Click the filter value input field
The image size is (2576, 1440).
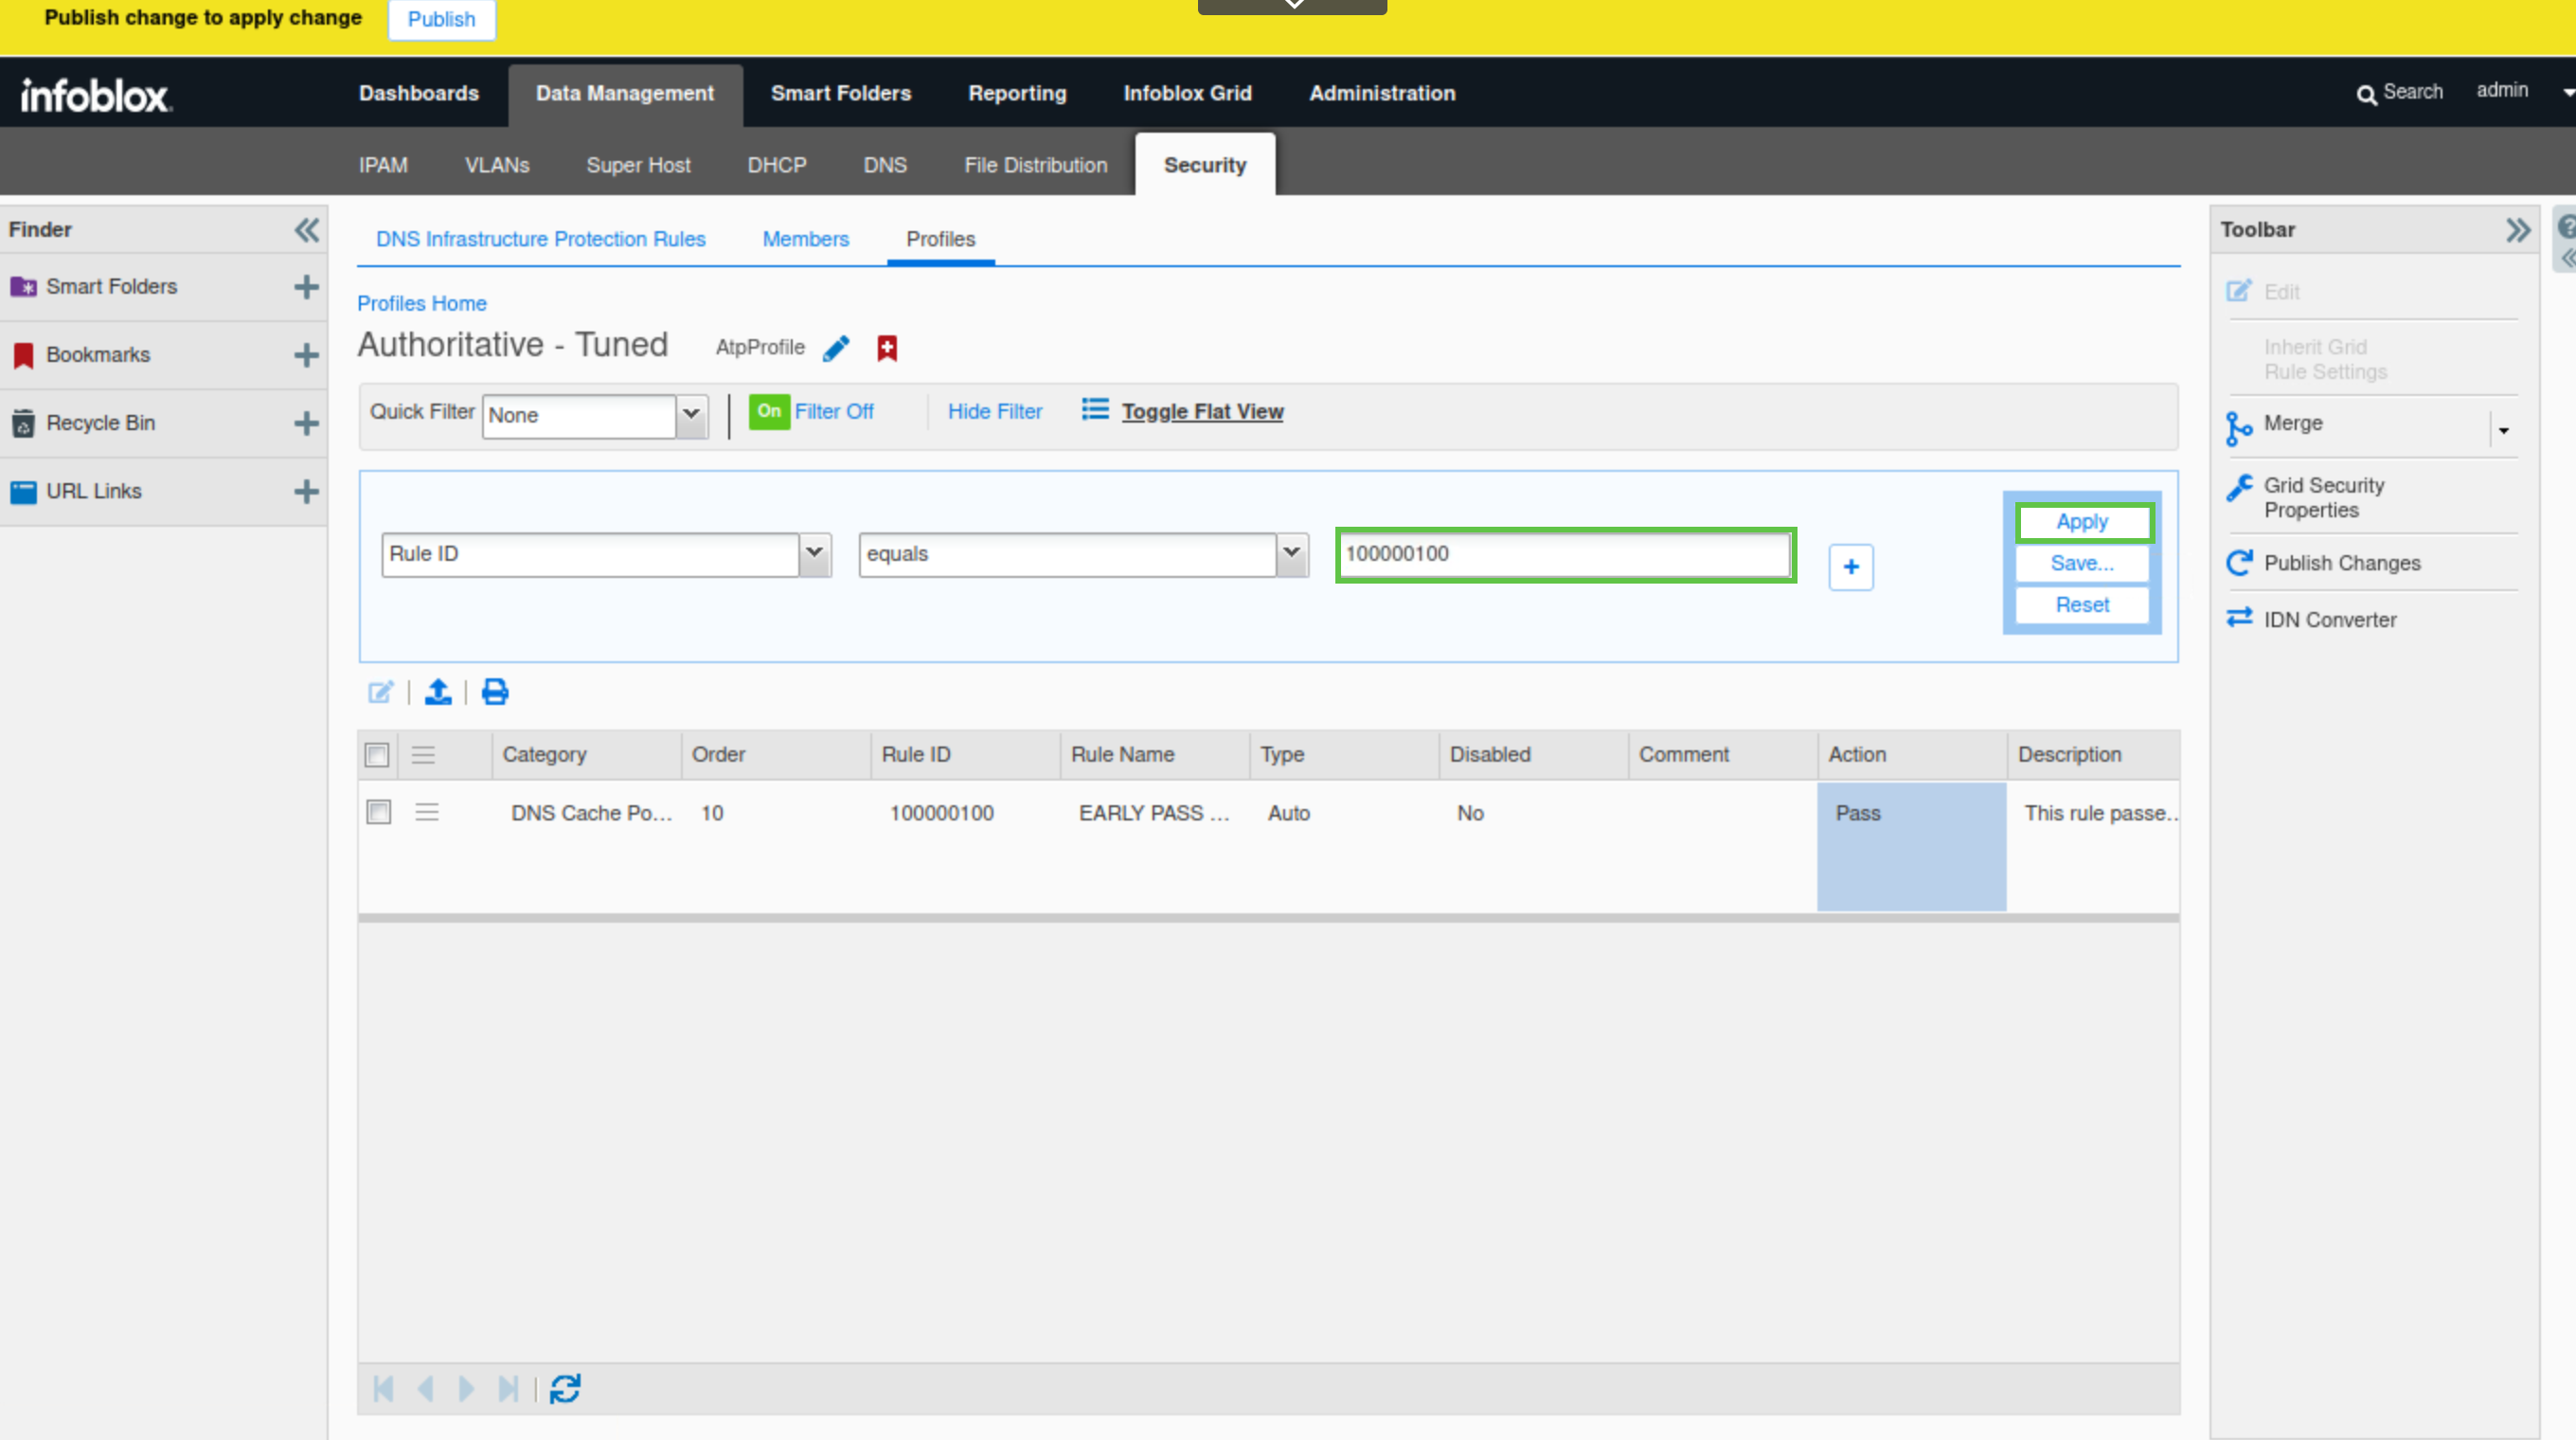1565,554
